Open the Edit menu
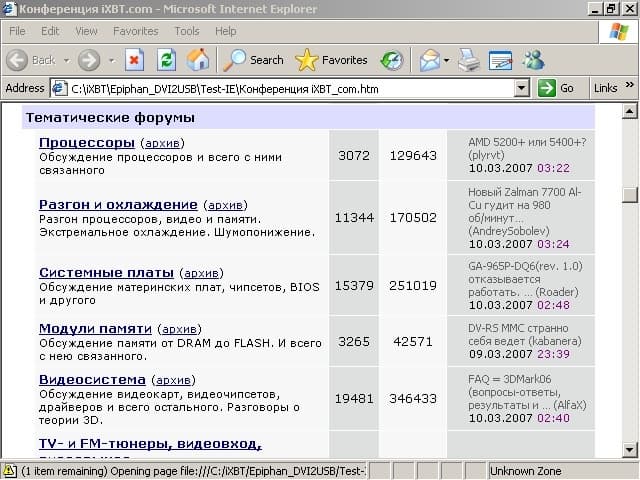This screenshot has height=480, width=640. coord(50,31)
